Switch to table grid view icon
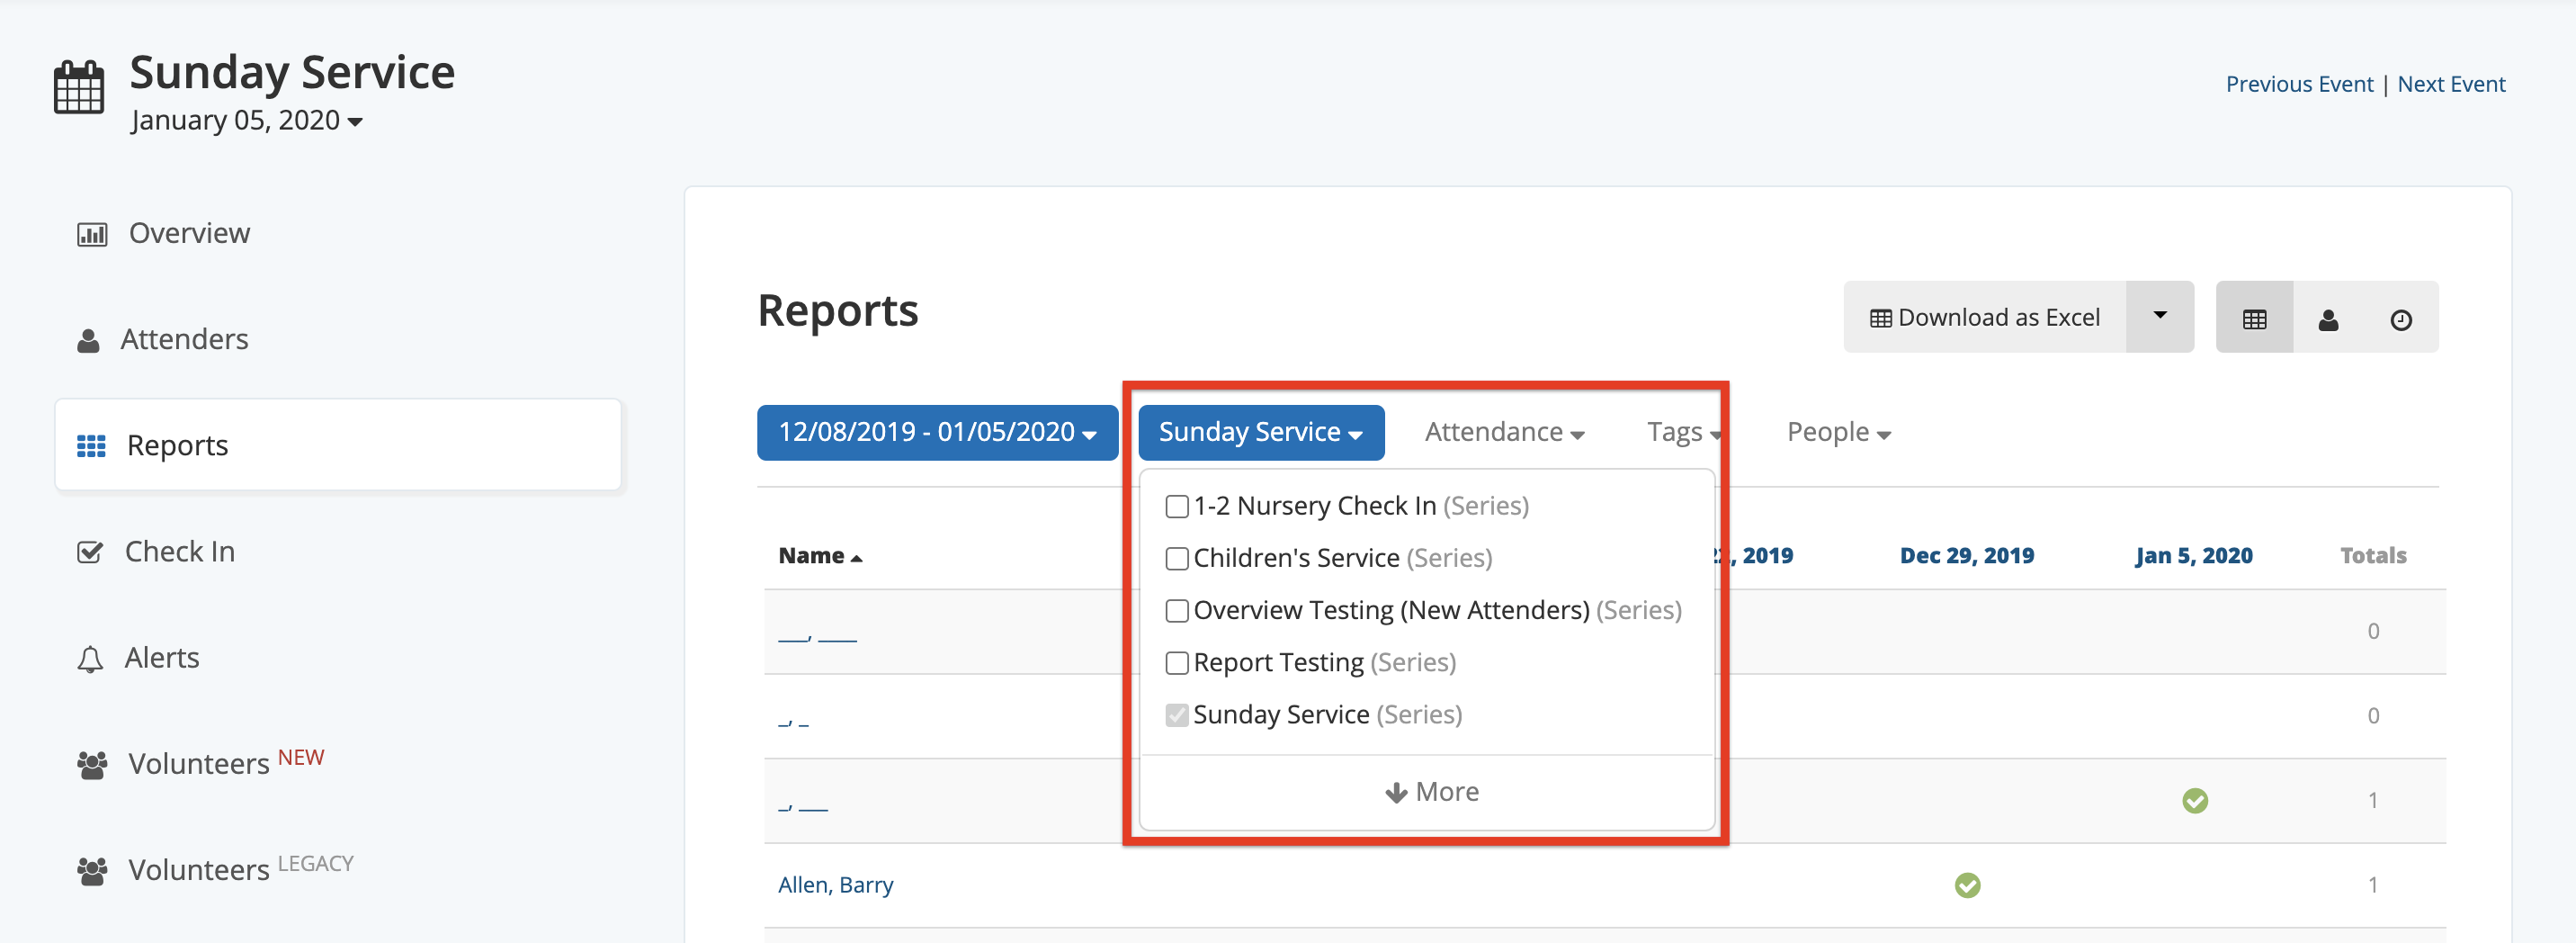 [2254, 319]
